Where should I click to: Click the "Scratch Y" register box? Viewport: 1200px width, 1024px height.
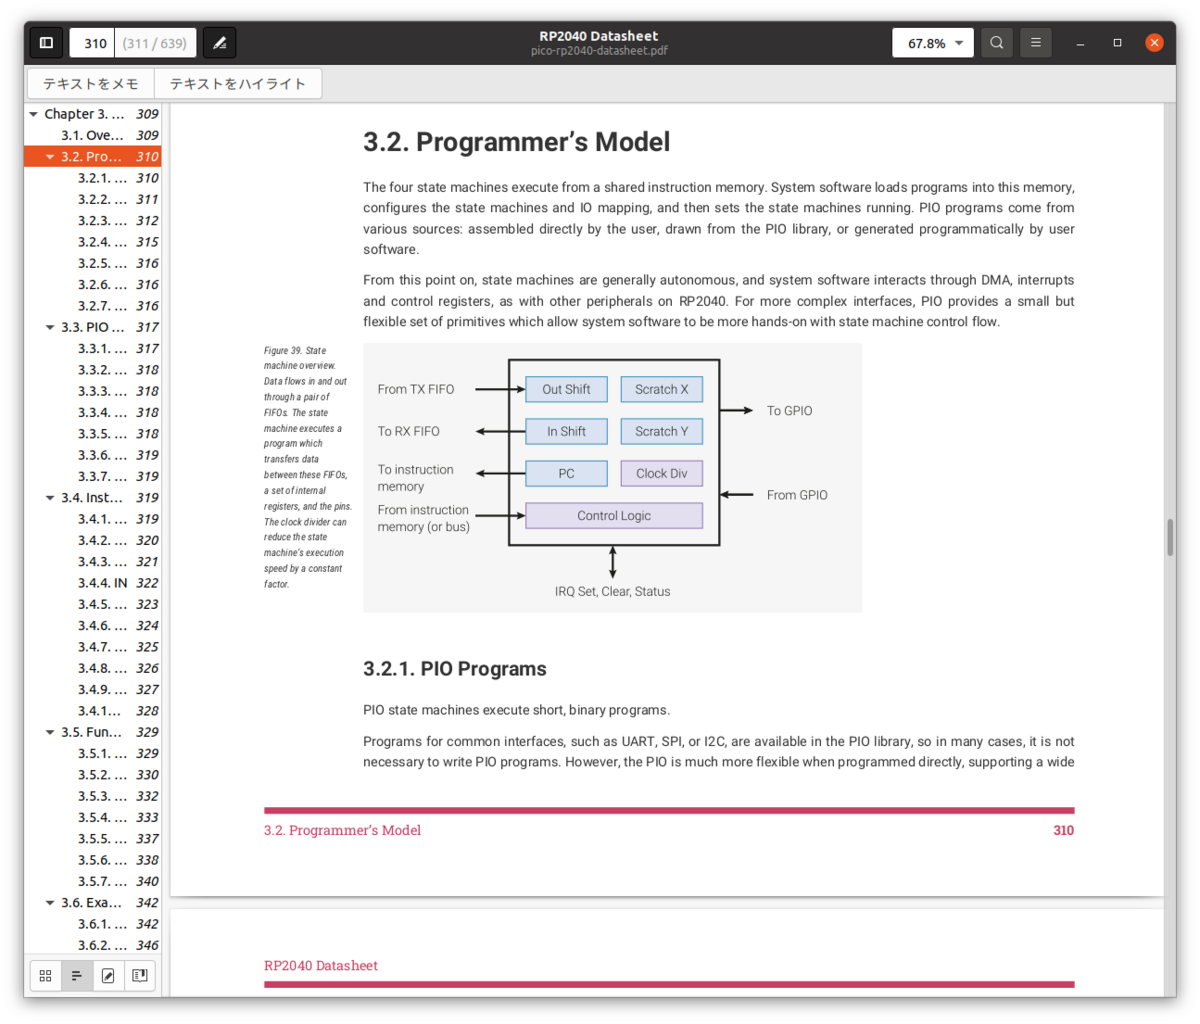pyautogui.click(x=662, y=431)
